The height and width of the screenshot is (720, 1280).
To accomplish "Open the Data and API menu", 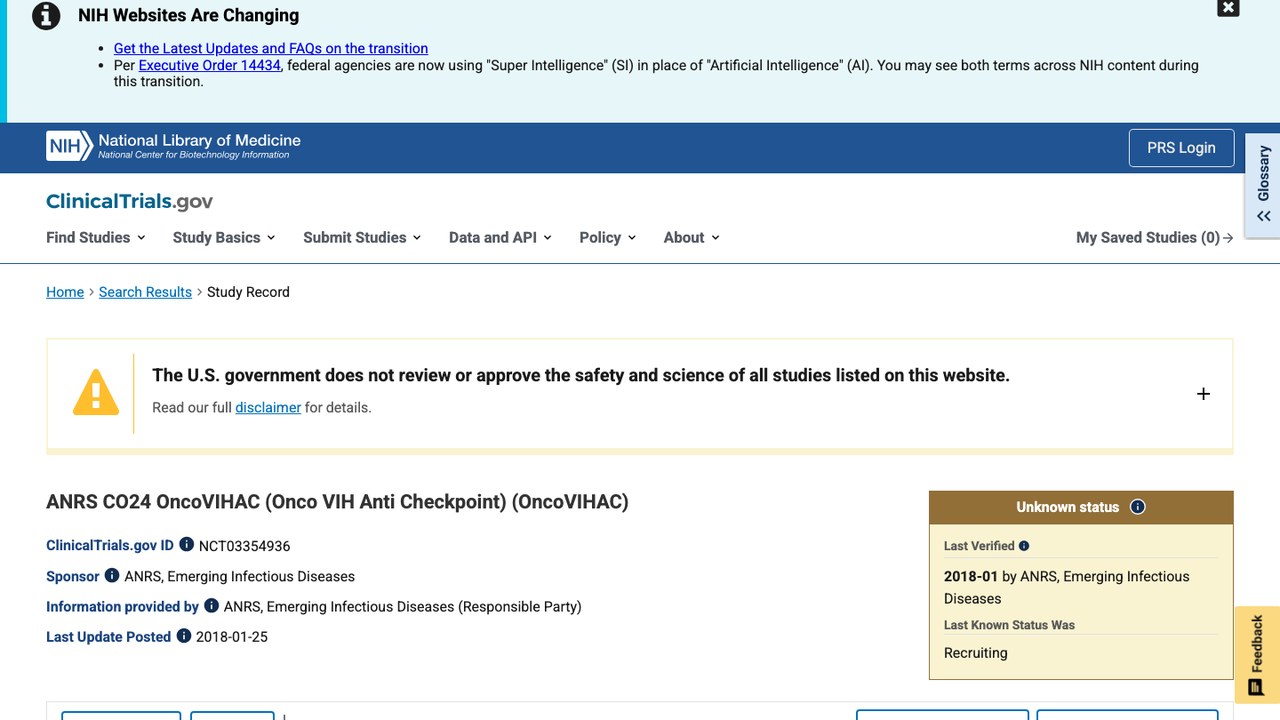I will 500,237.
